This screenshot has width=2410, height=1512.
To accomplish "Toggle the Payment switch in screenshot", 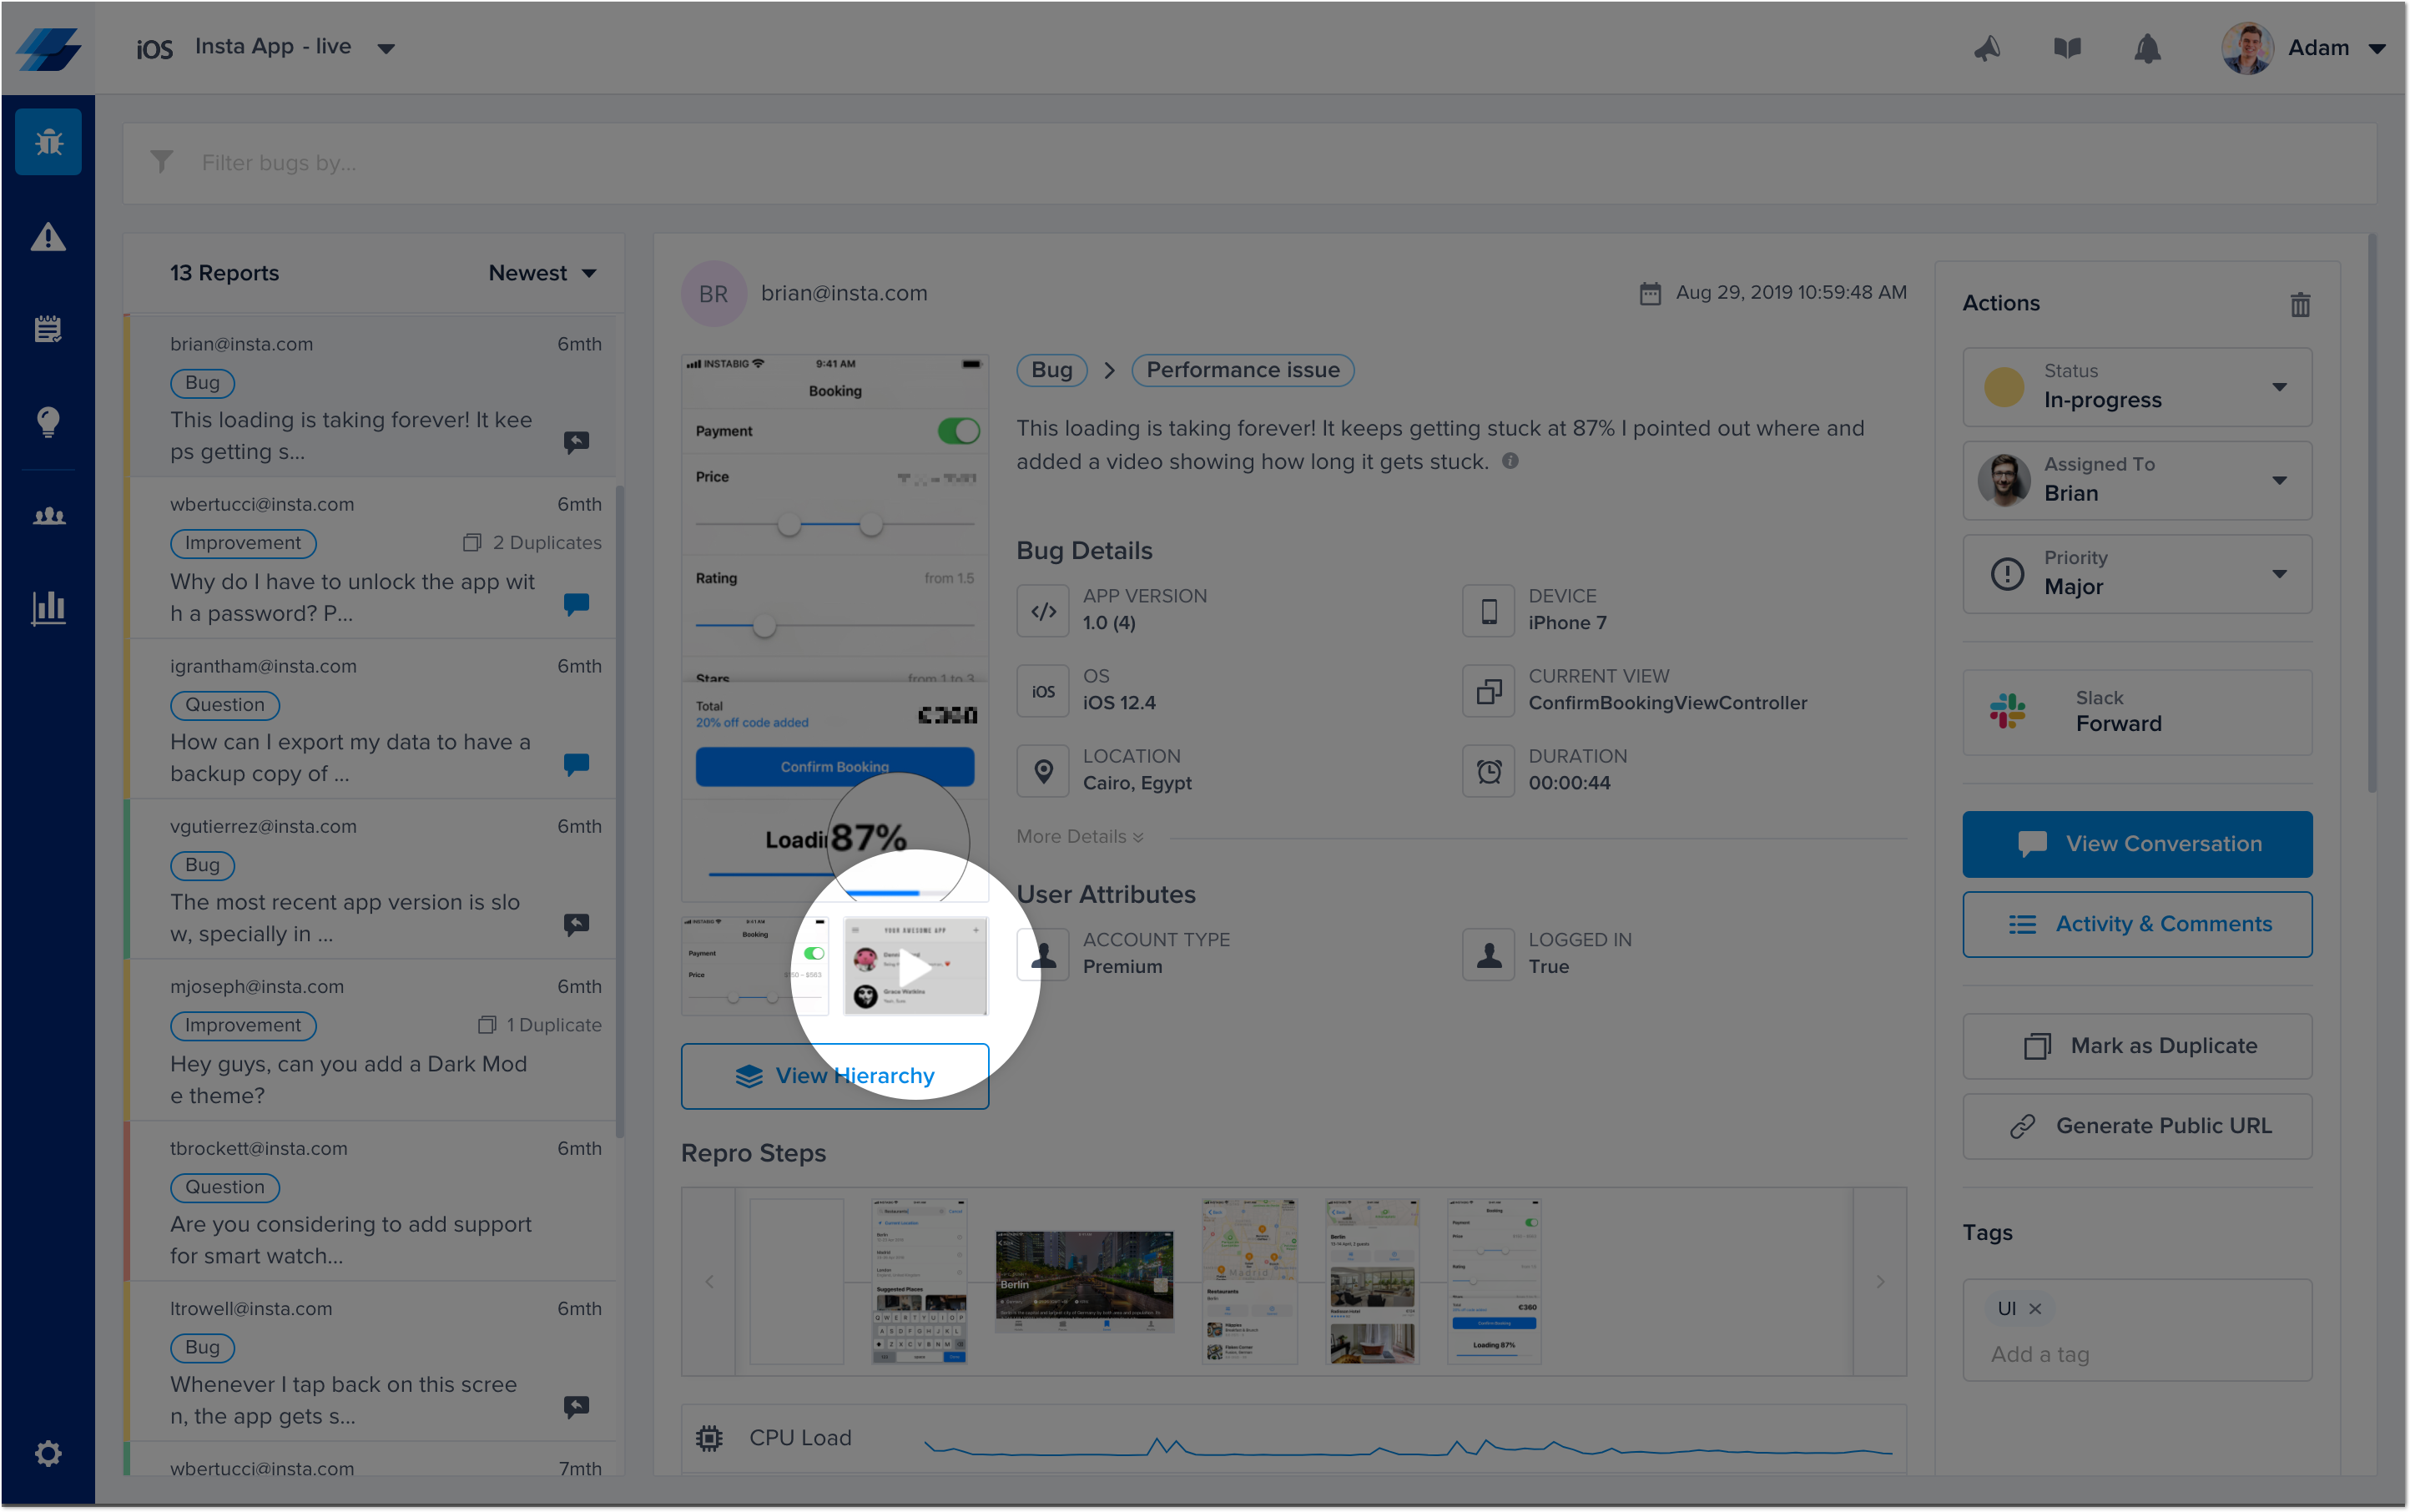I will (958, 431).
